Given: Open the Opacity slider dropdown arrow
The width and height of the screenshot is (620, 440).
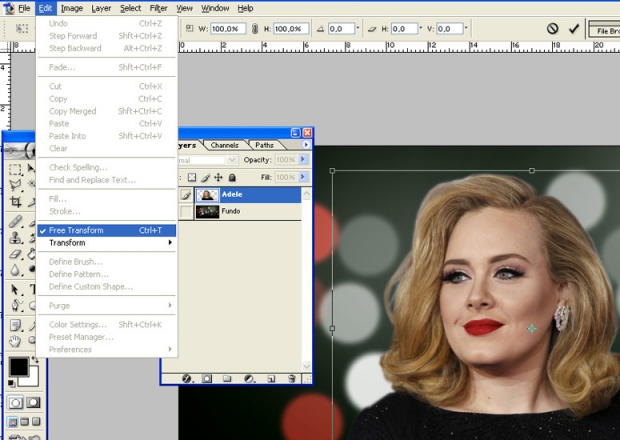Looking at the screenshot, I should tap(304, 160).
